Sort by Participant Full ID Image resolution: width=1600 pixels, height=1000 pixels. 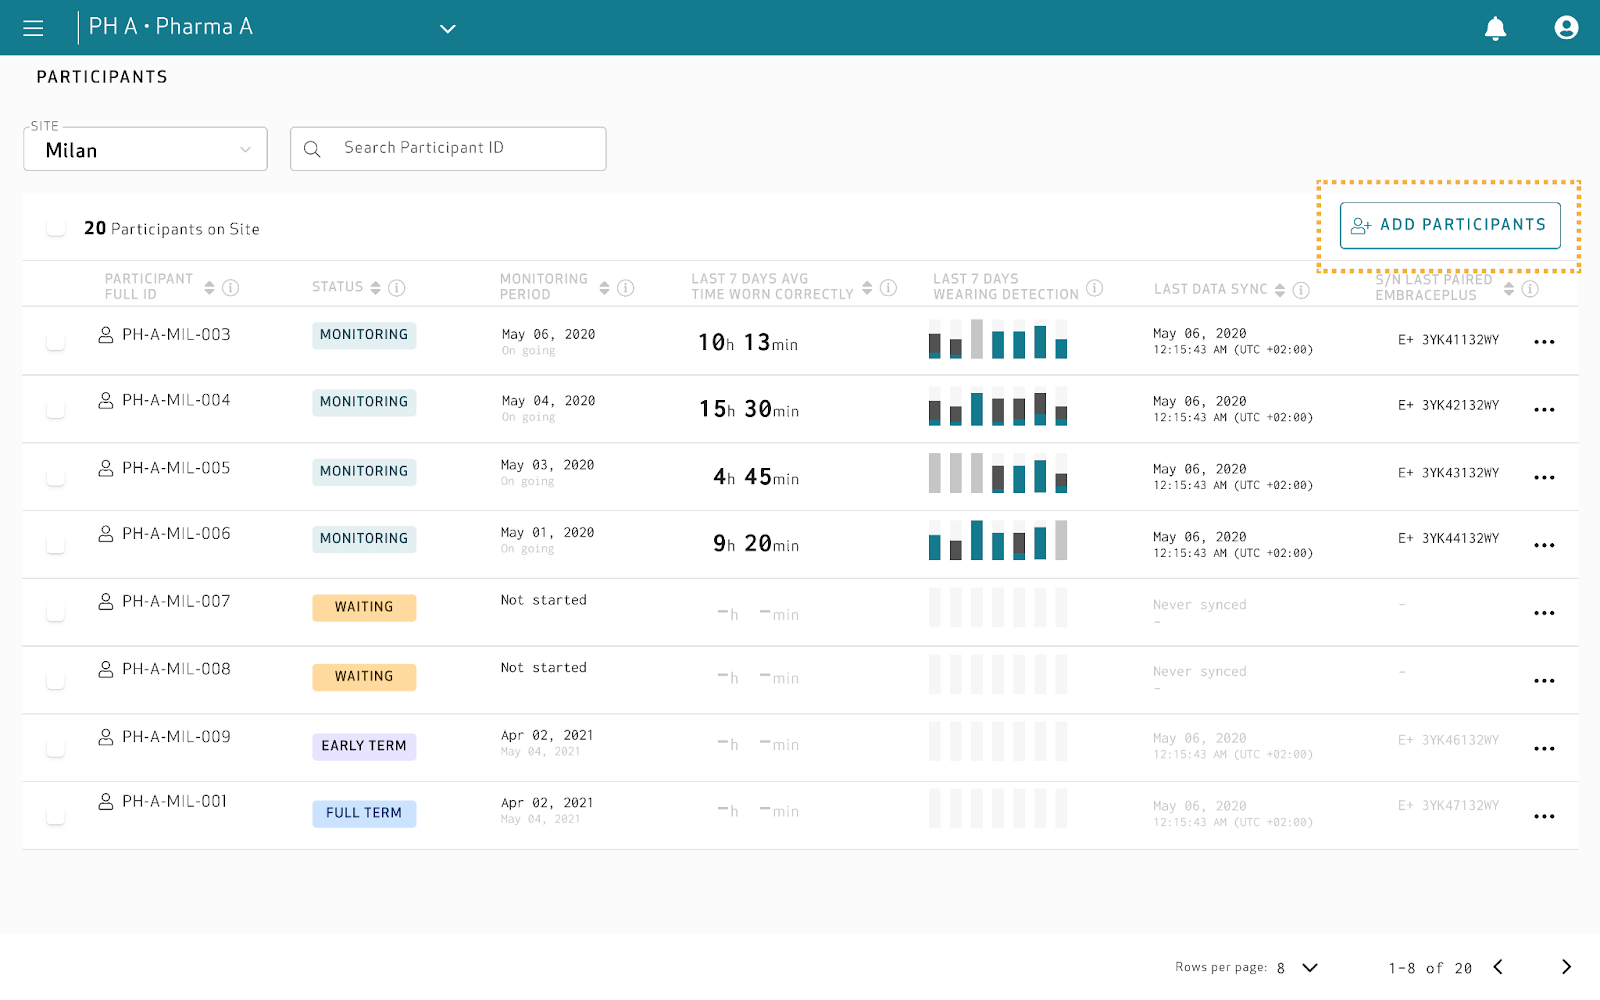(209, 288)
